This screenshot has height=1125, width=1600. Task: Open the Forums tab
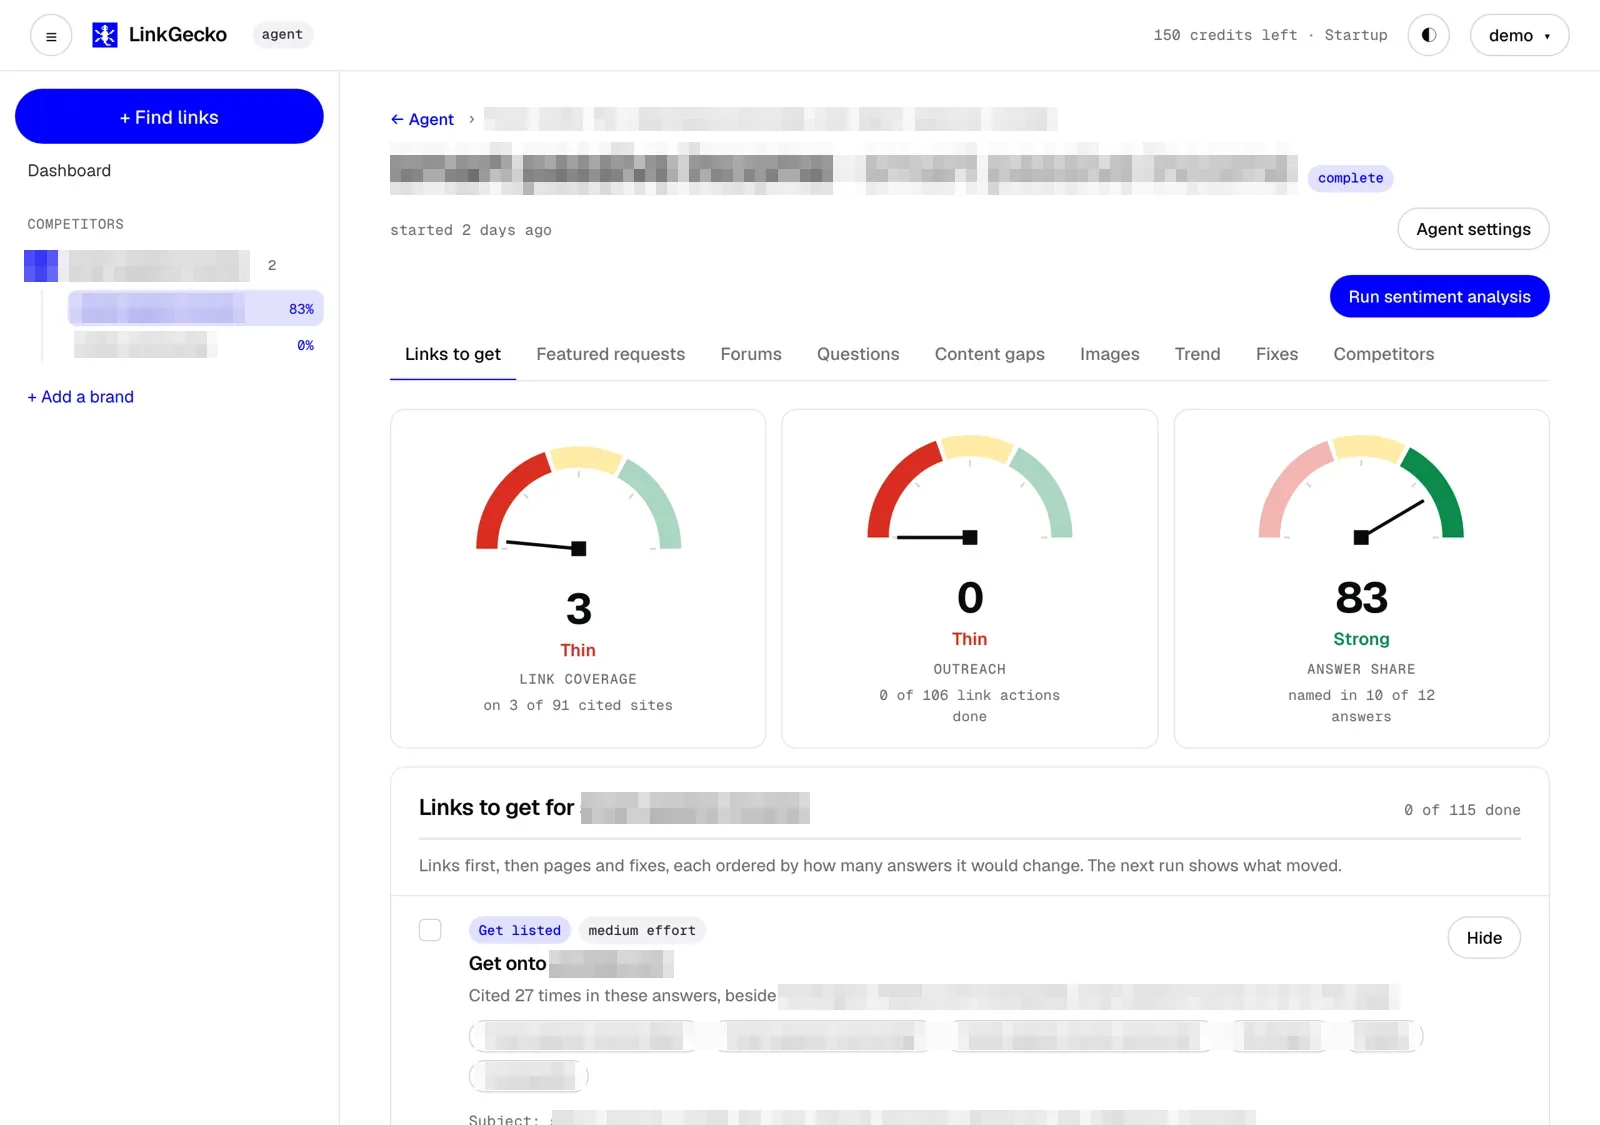click(x=751, y=354)
